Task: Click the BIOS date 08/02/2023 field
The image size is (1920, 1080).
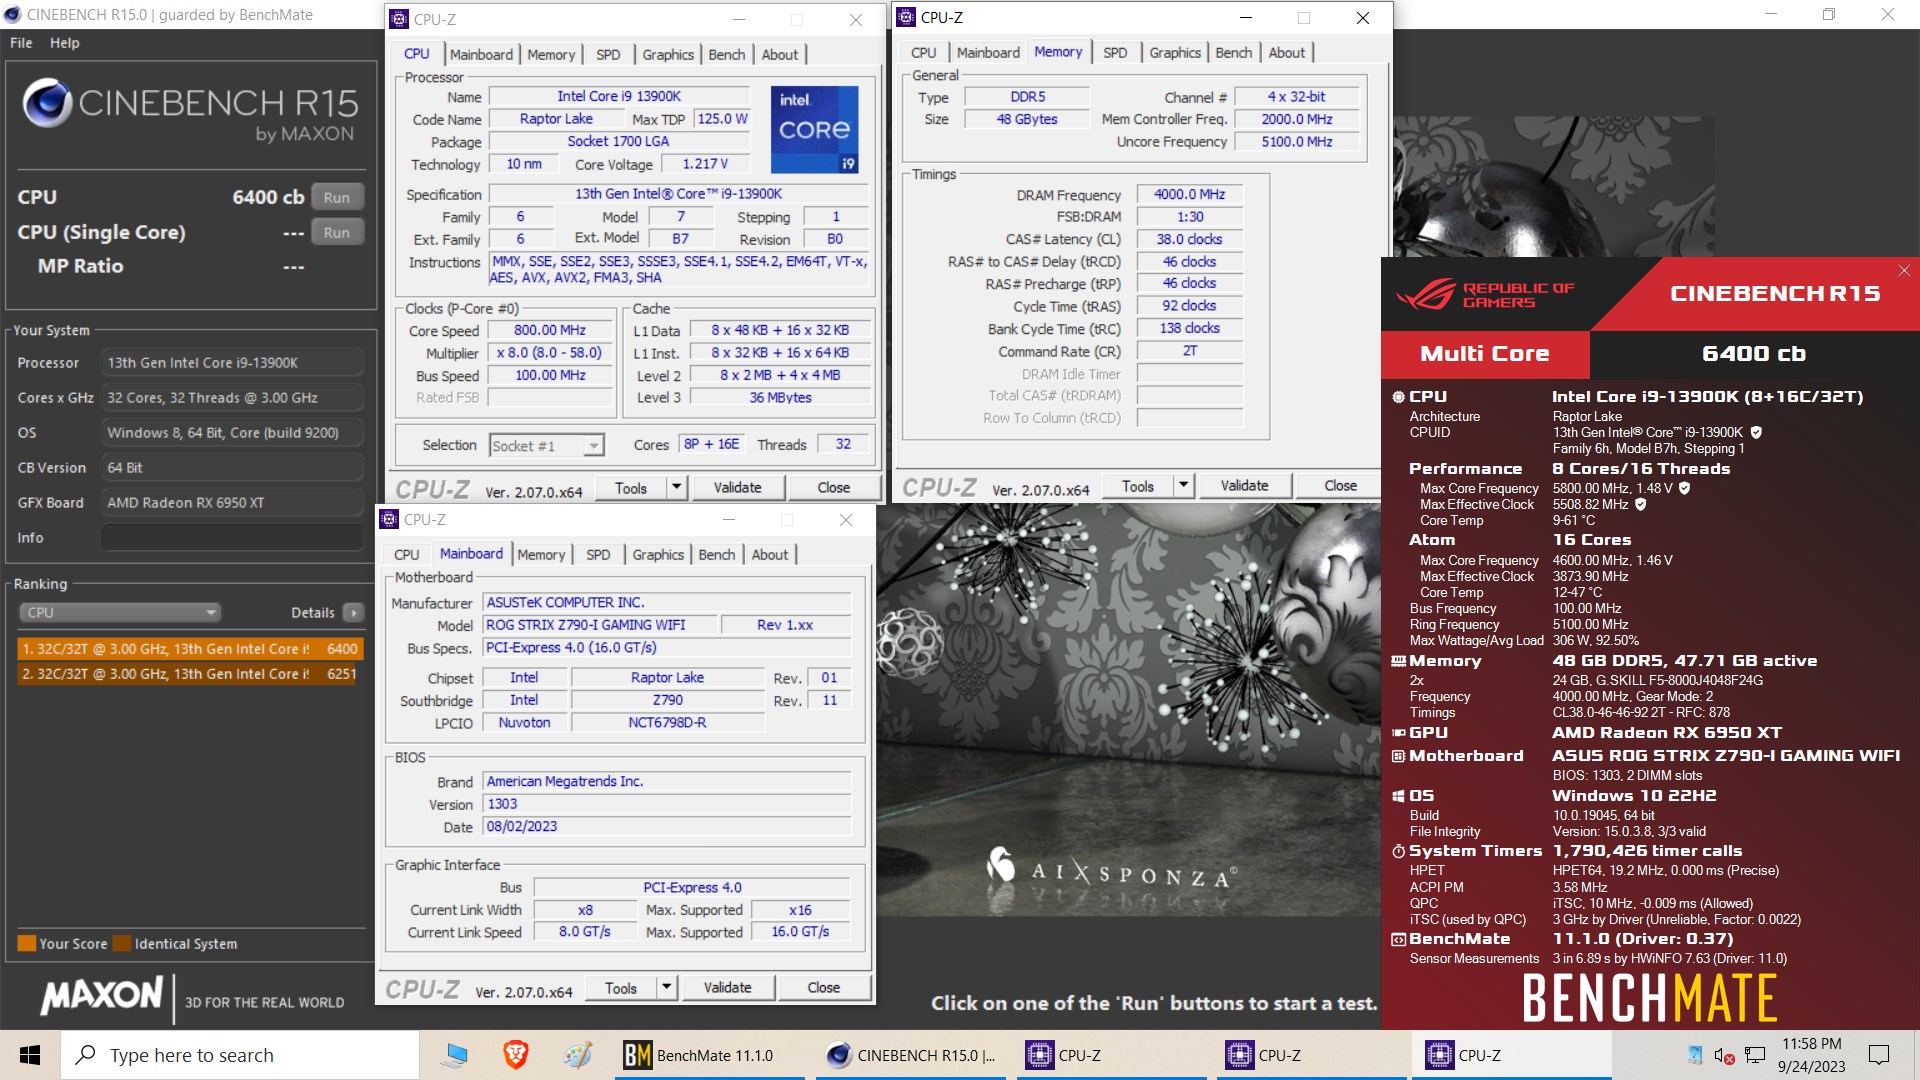Action: pyautogui.click(x=666, y=827)
